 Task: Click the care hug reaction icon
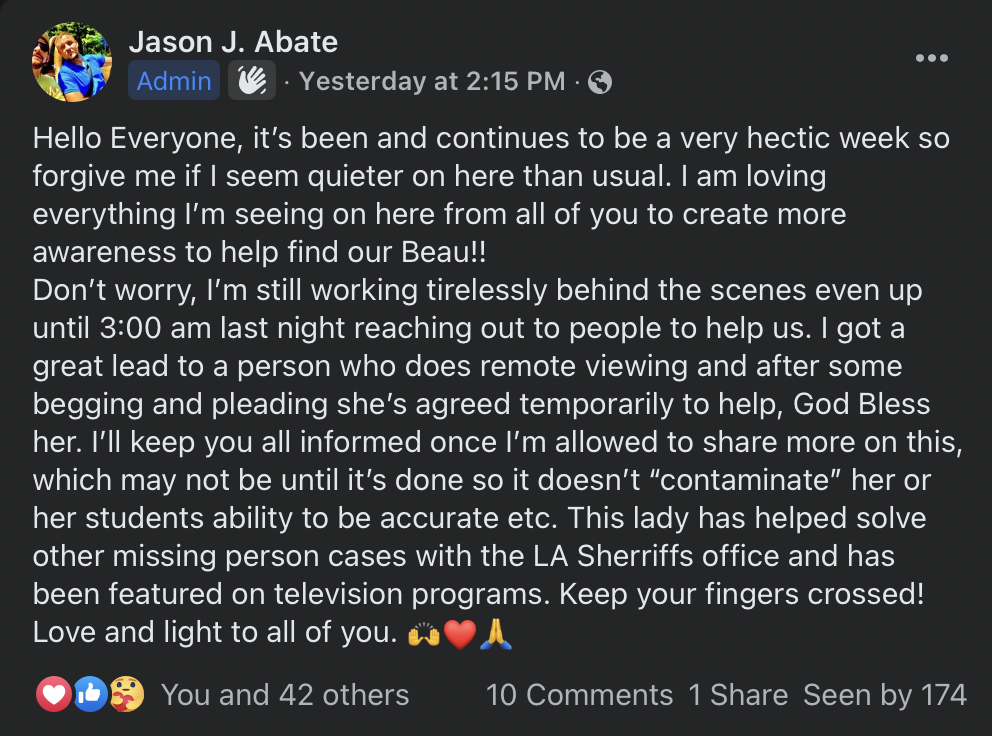[127, 694]
